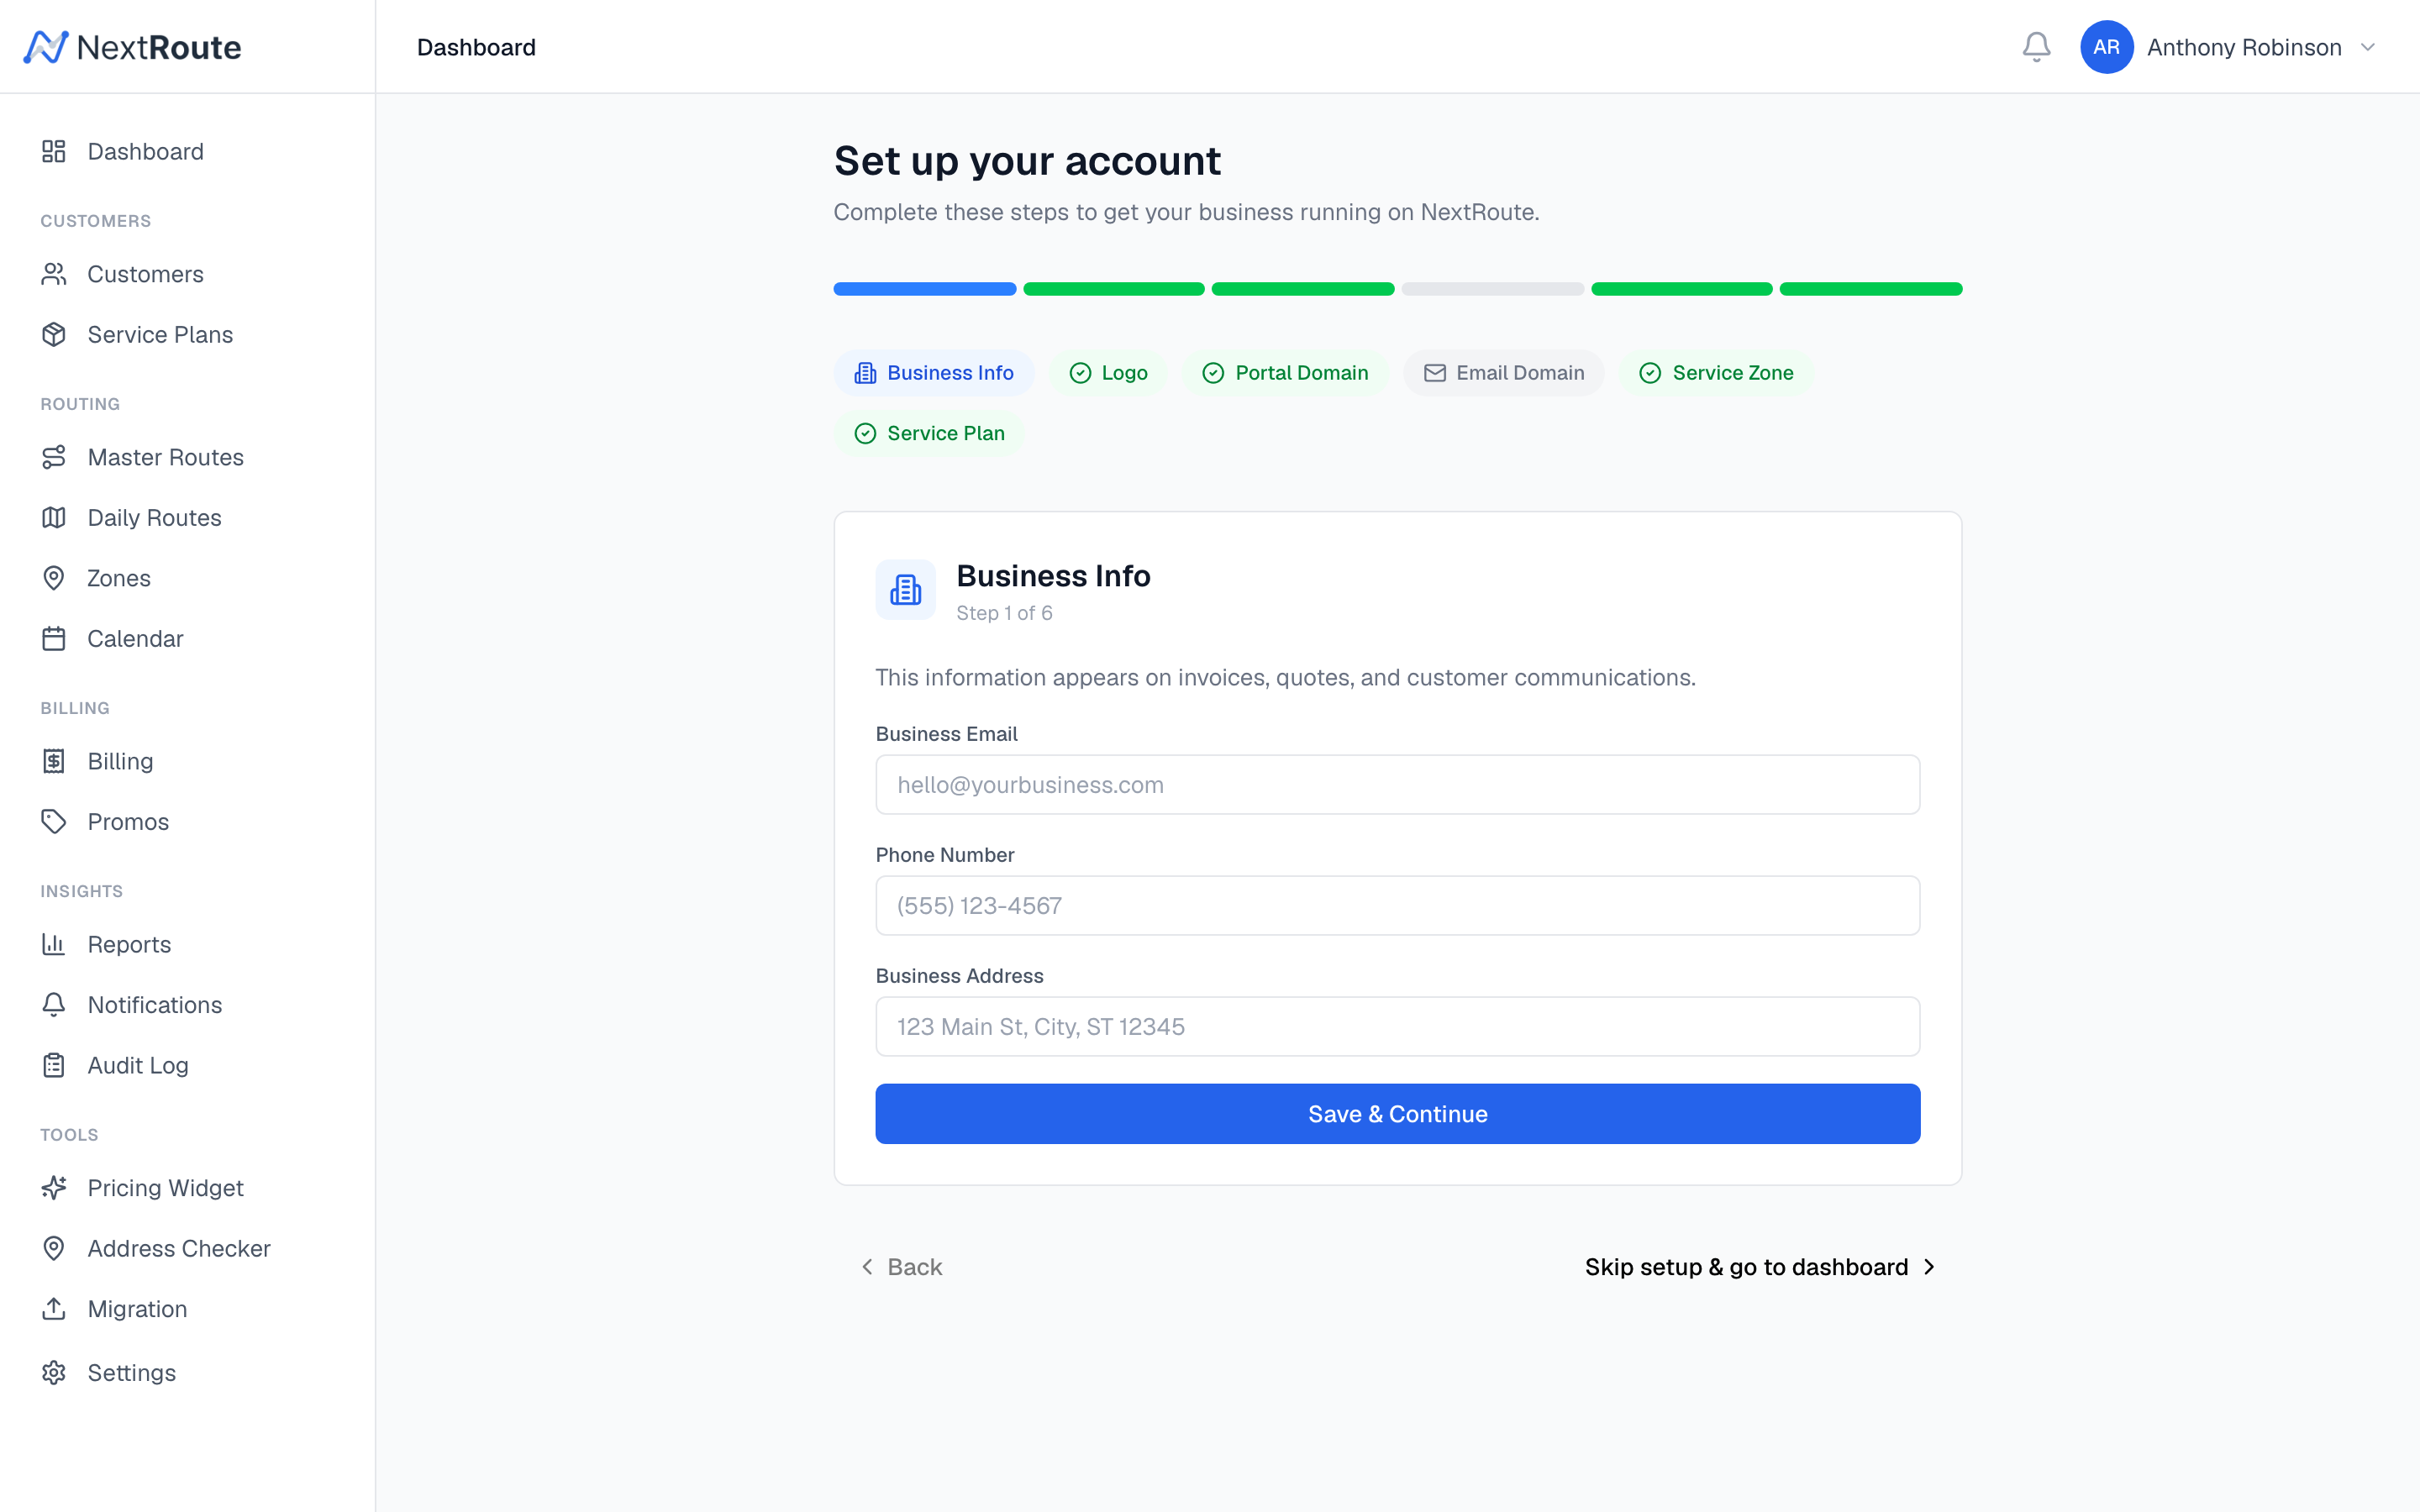Screen dimensions: 2420x1512
Task: Select the Customers sidebar icon
Action: coord(54,274)
